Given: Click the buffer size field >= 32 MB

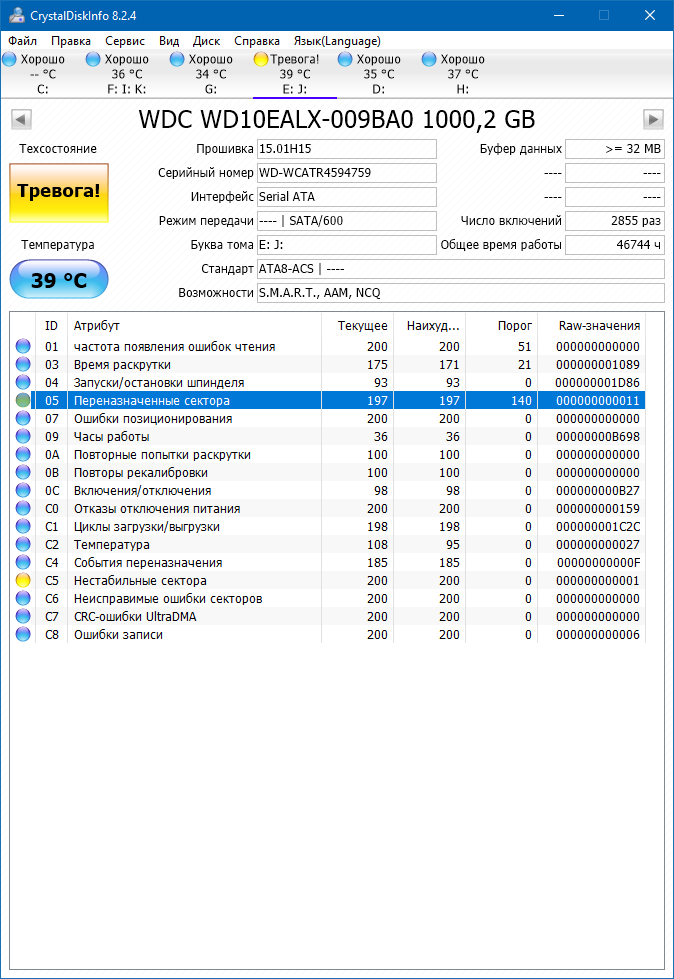Looking at the screenshot, I should point(615,149).
